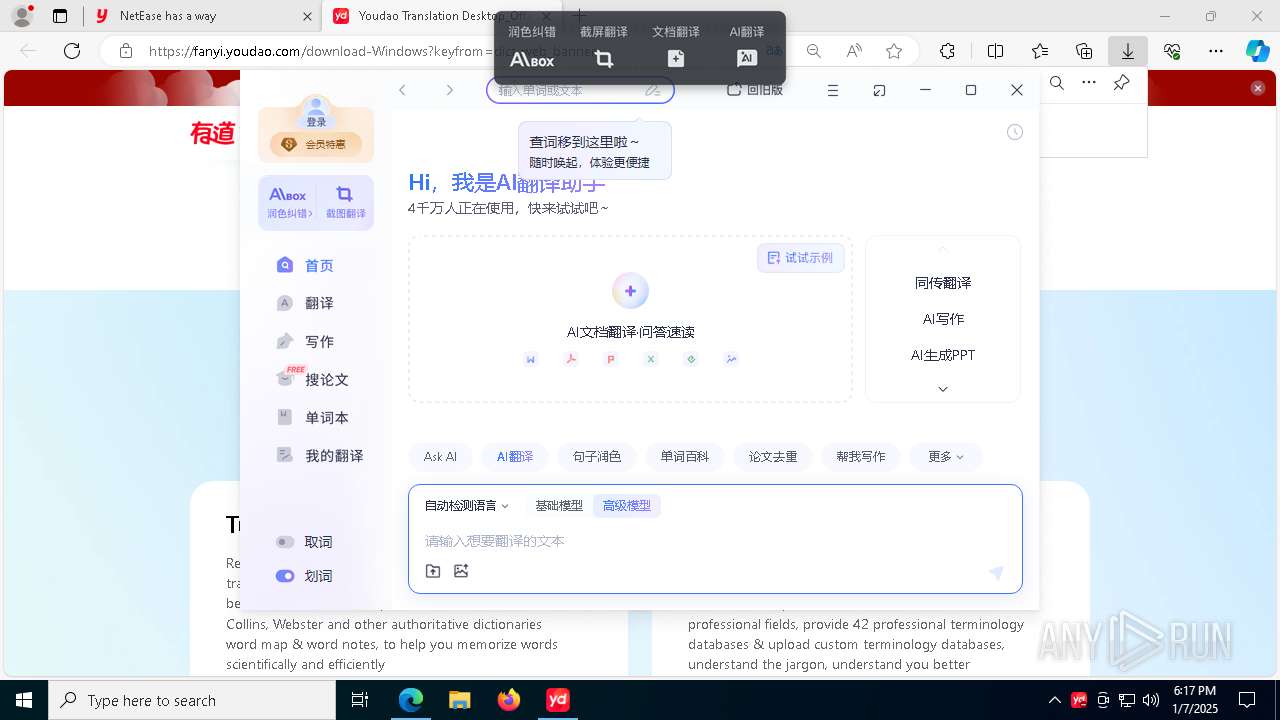The image size is (1280, 720).
Task: Open 我的翻译 my translations in sidebar
Action: (320, 455)
